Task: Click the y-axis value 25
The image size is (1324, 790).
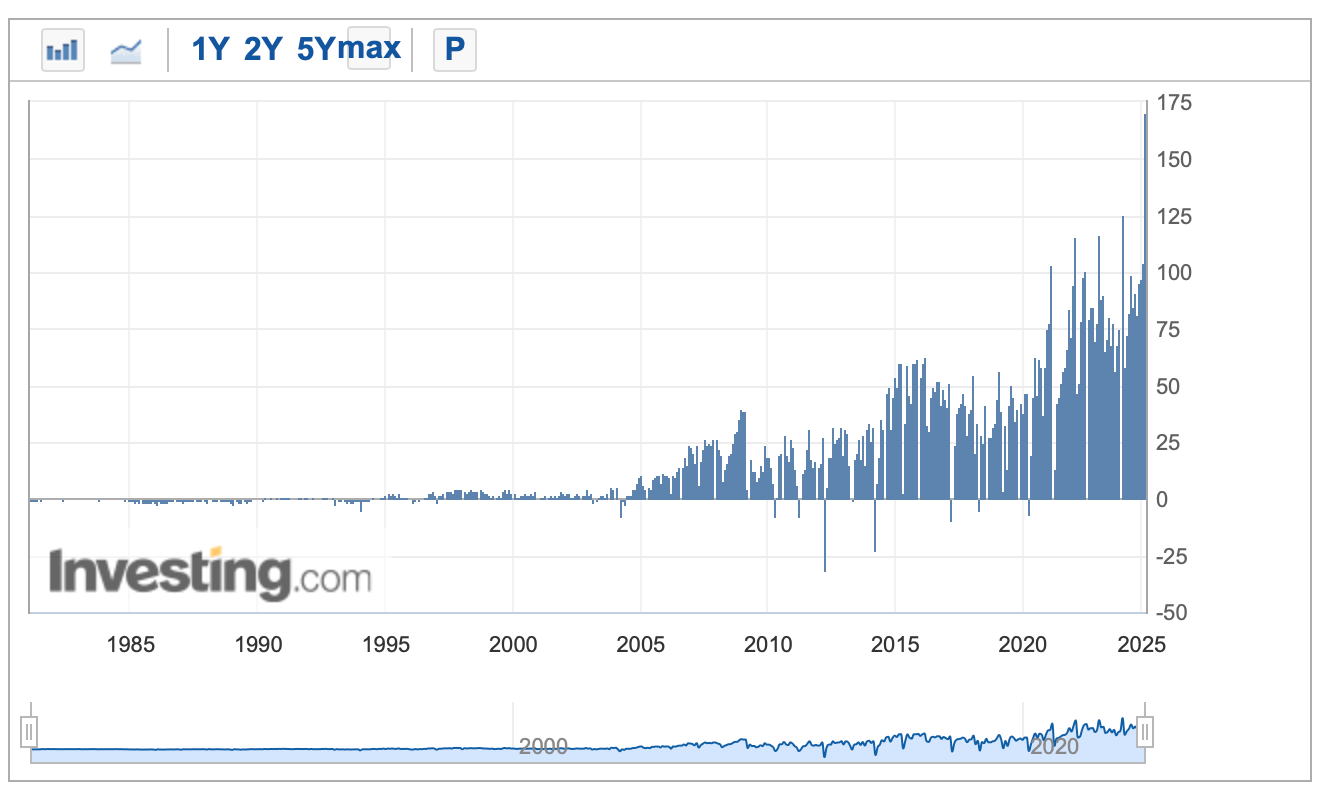Action: [x=1168, y=442]
